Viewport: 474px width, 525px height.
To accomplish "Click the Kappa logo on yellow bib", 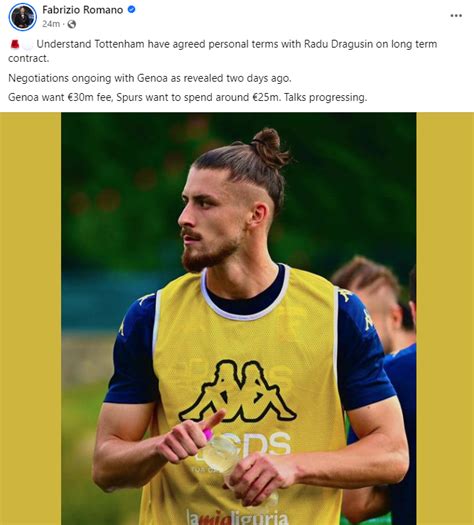I will (238, 391).
